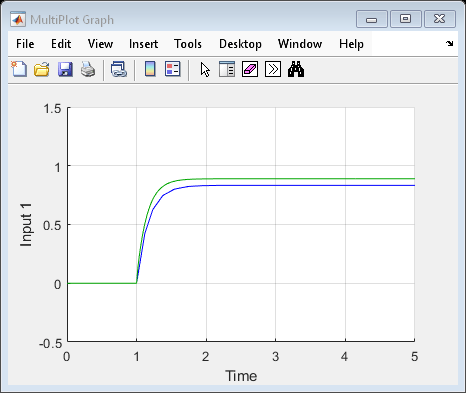
Task: Save the figure using the floppy disk icon
Action: pos(65,69)
